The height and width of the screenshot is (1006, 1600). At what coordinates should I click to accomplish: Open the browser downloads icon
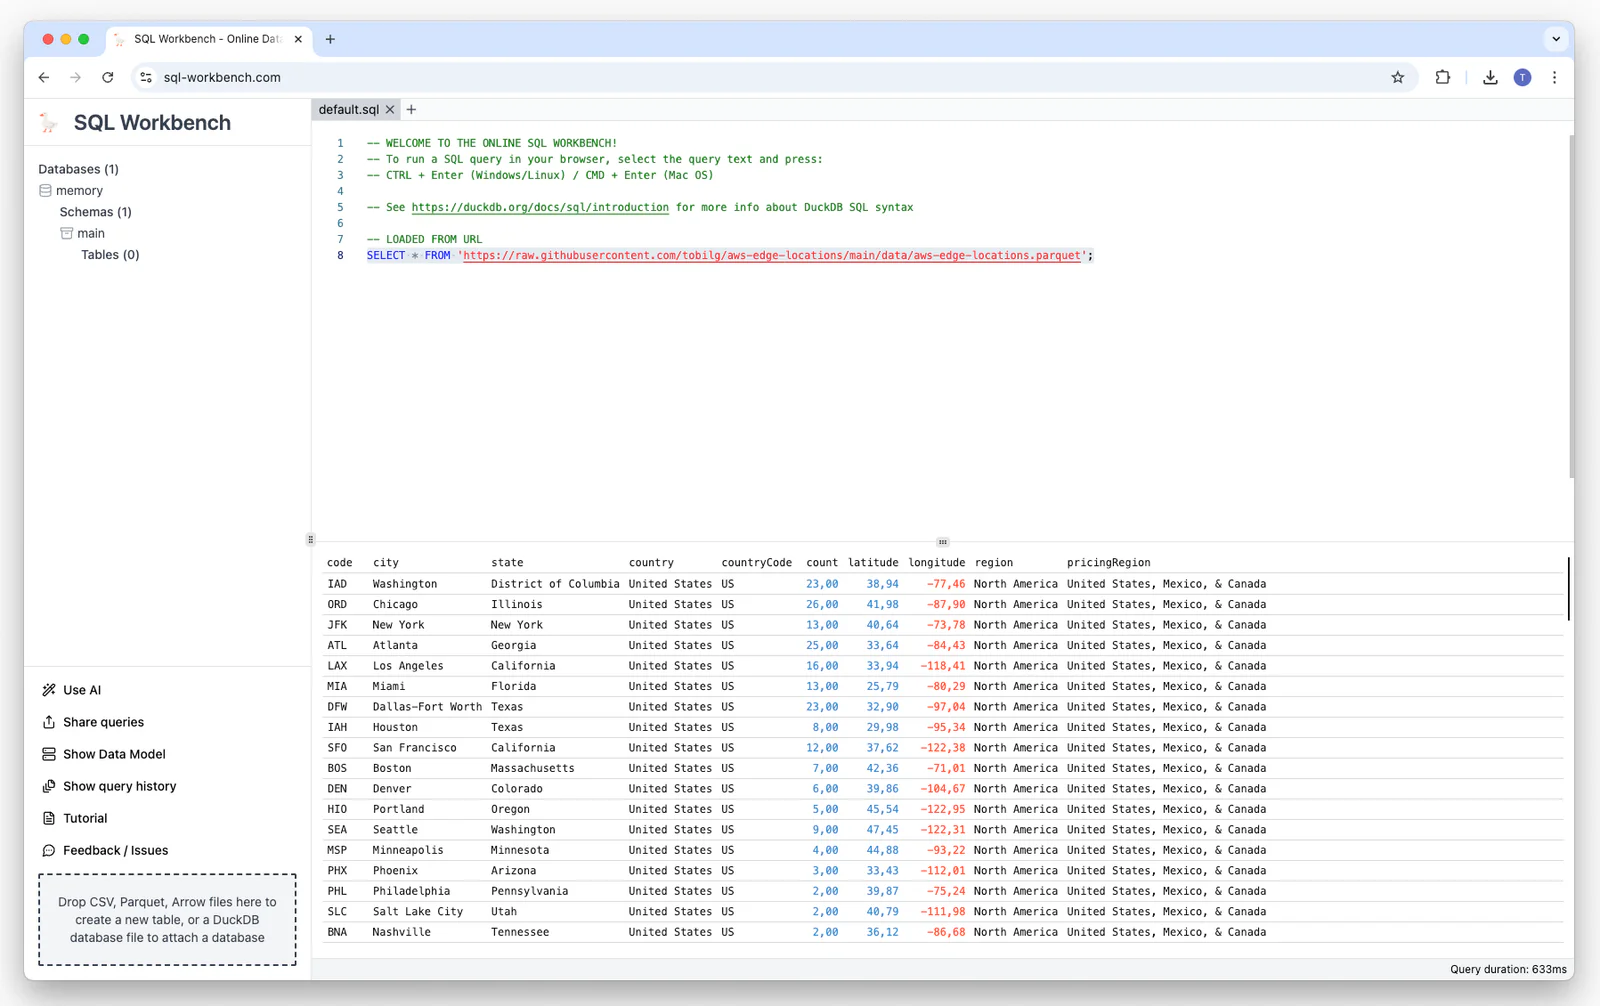1490,77
